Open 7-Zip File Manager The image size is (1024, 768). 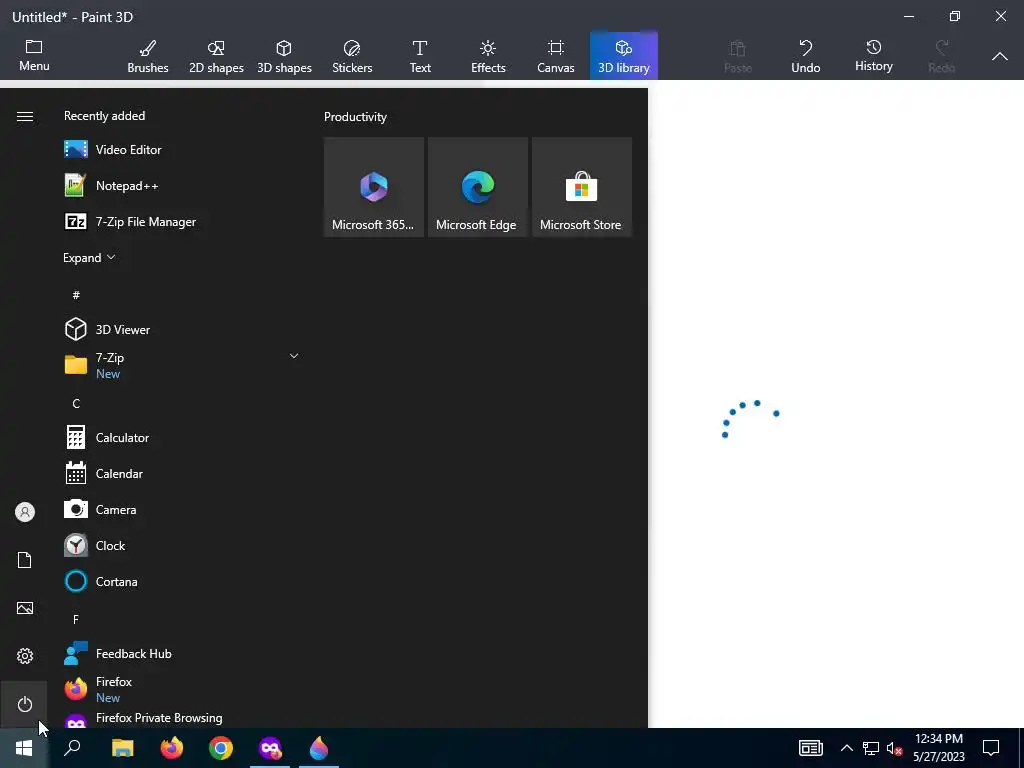(x=183, y=221)
